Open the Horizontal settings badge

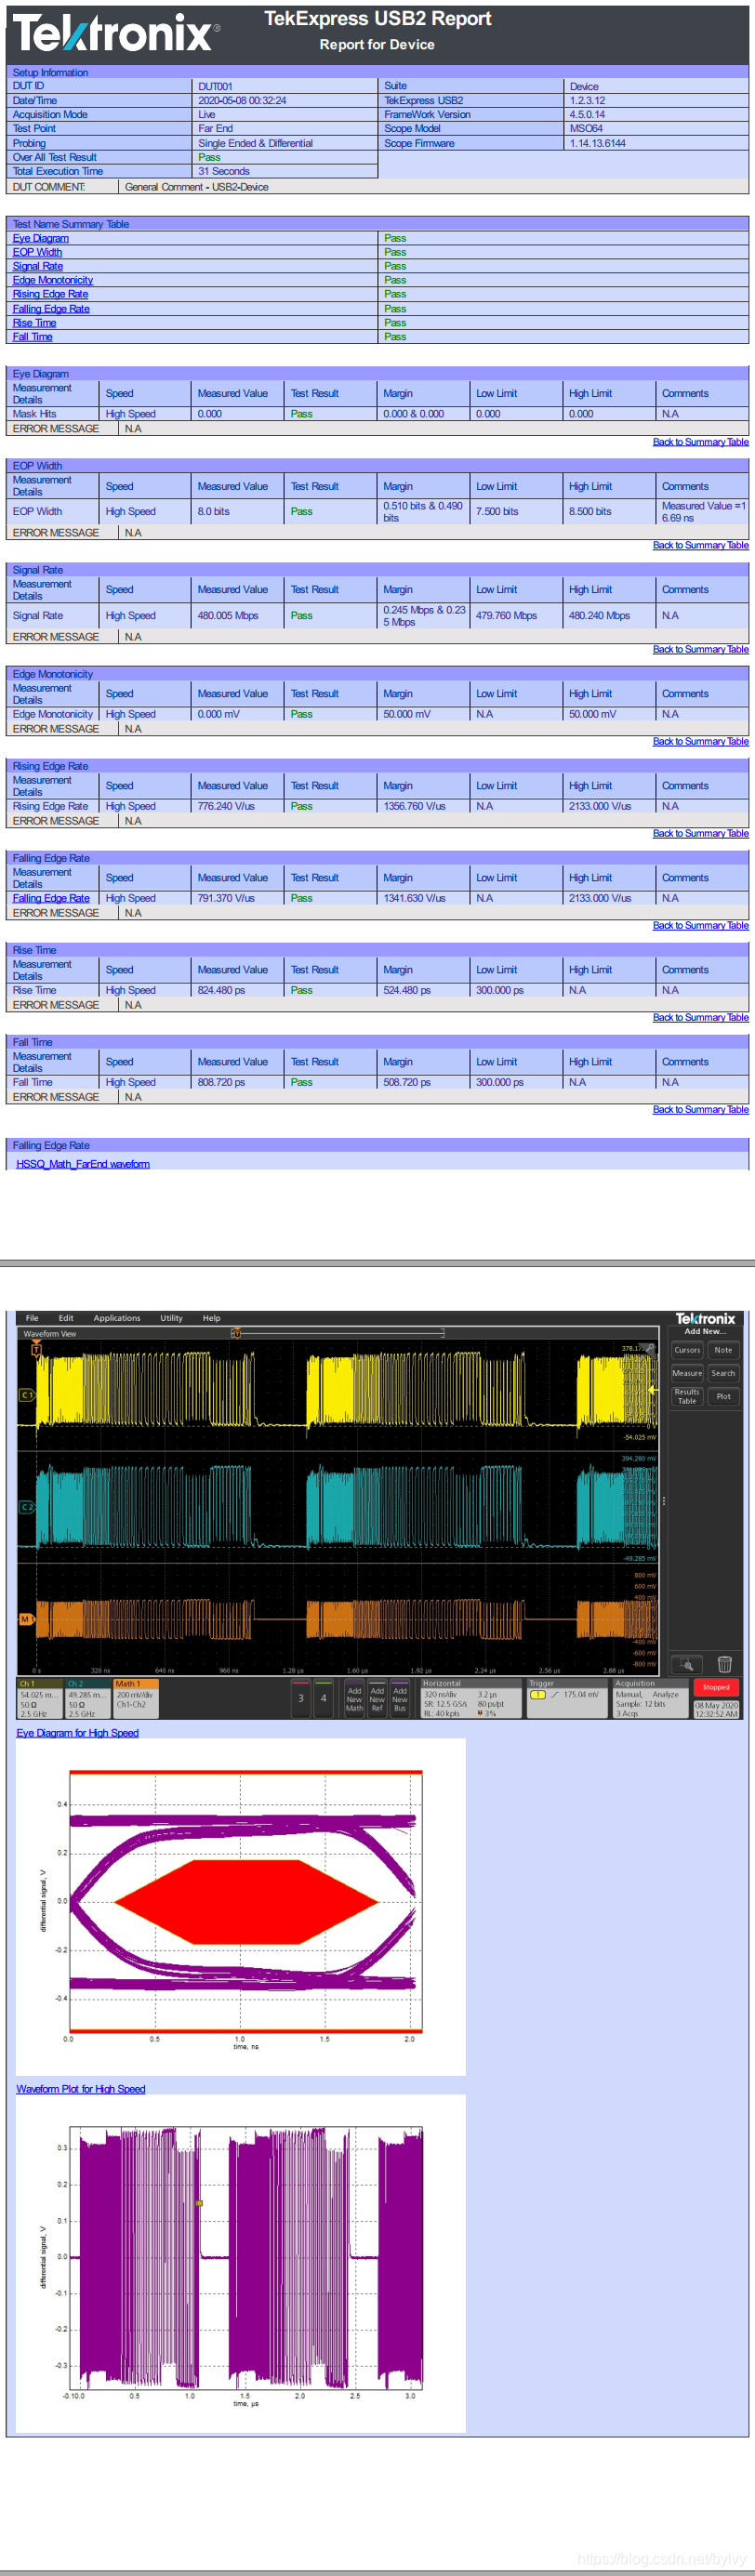click(471, 1698)
